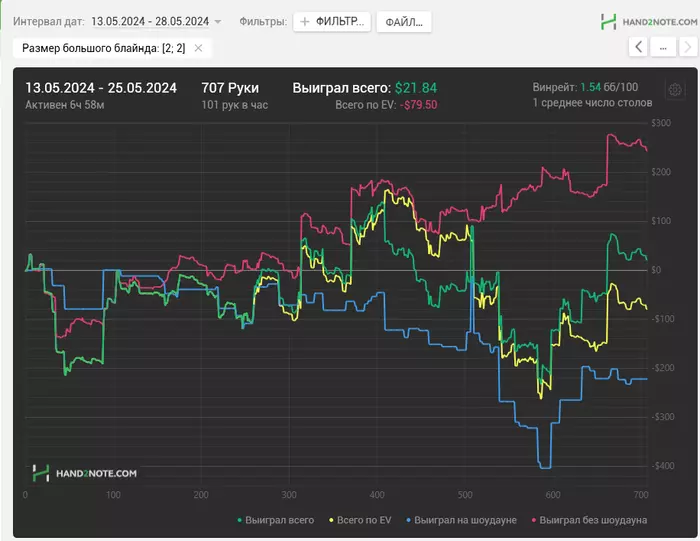Image resolution: width=700 pixels, height=541 pixels.
Task: Click the total won value $21.84
Action: [x=416, y=88]
